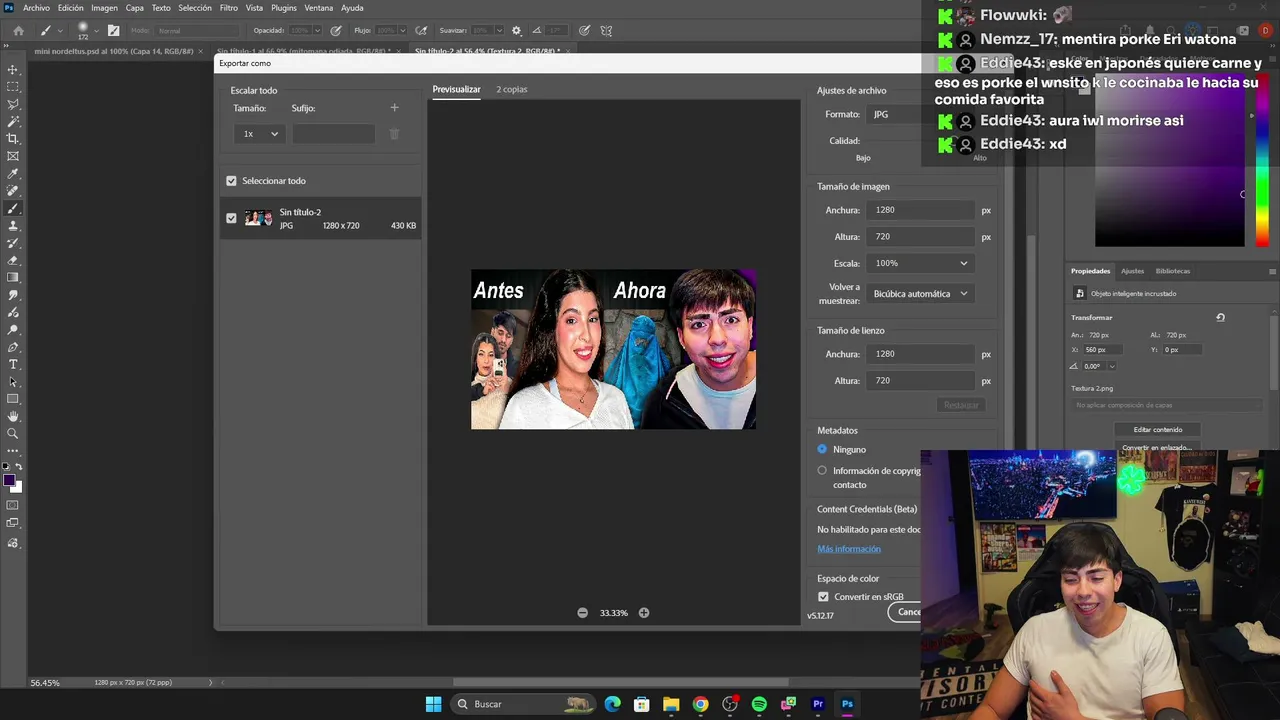This screenshot has height=720, width=1280.
Task: Open Spotify from the taskbar
Action: 759,704
